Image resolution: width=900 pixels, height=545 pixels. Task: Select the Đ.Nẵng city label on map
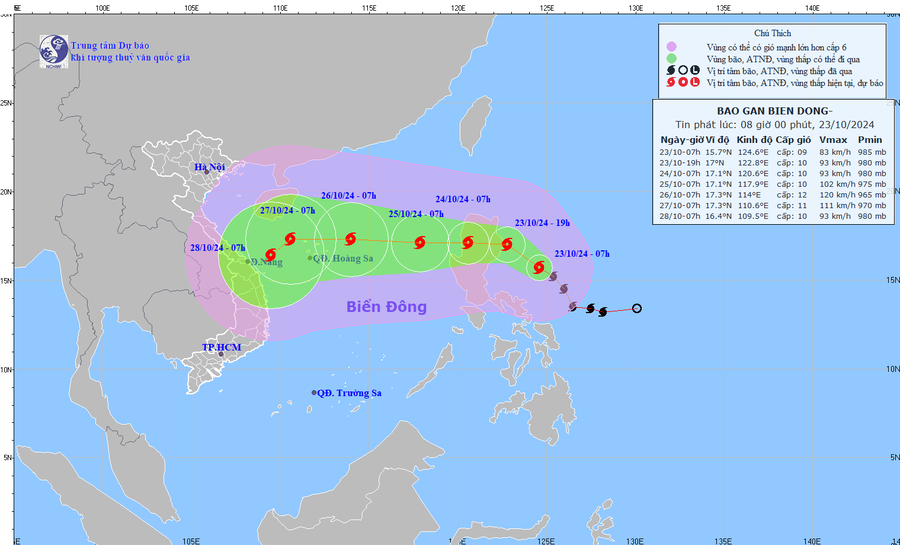click(x=265, y=262)
